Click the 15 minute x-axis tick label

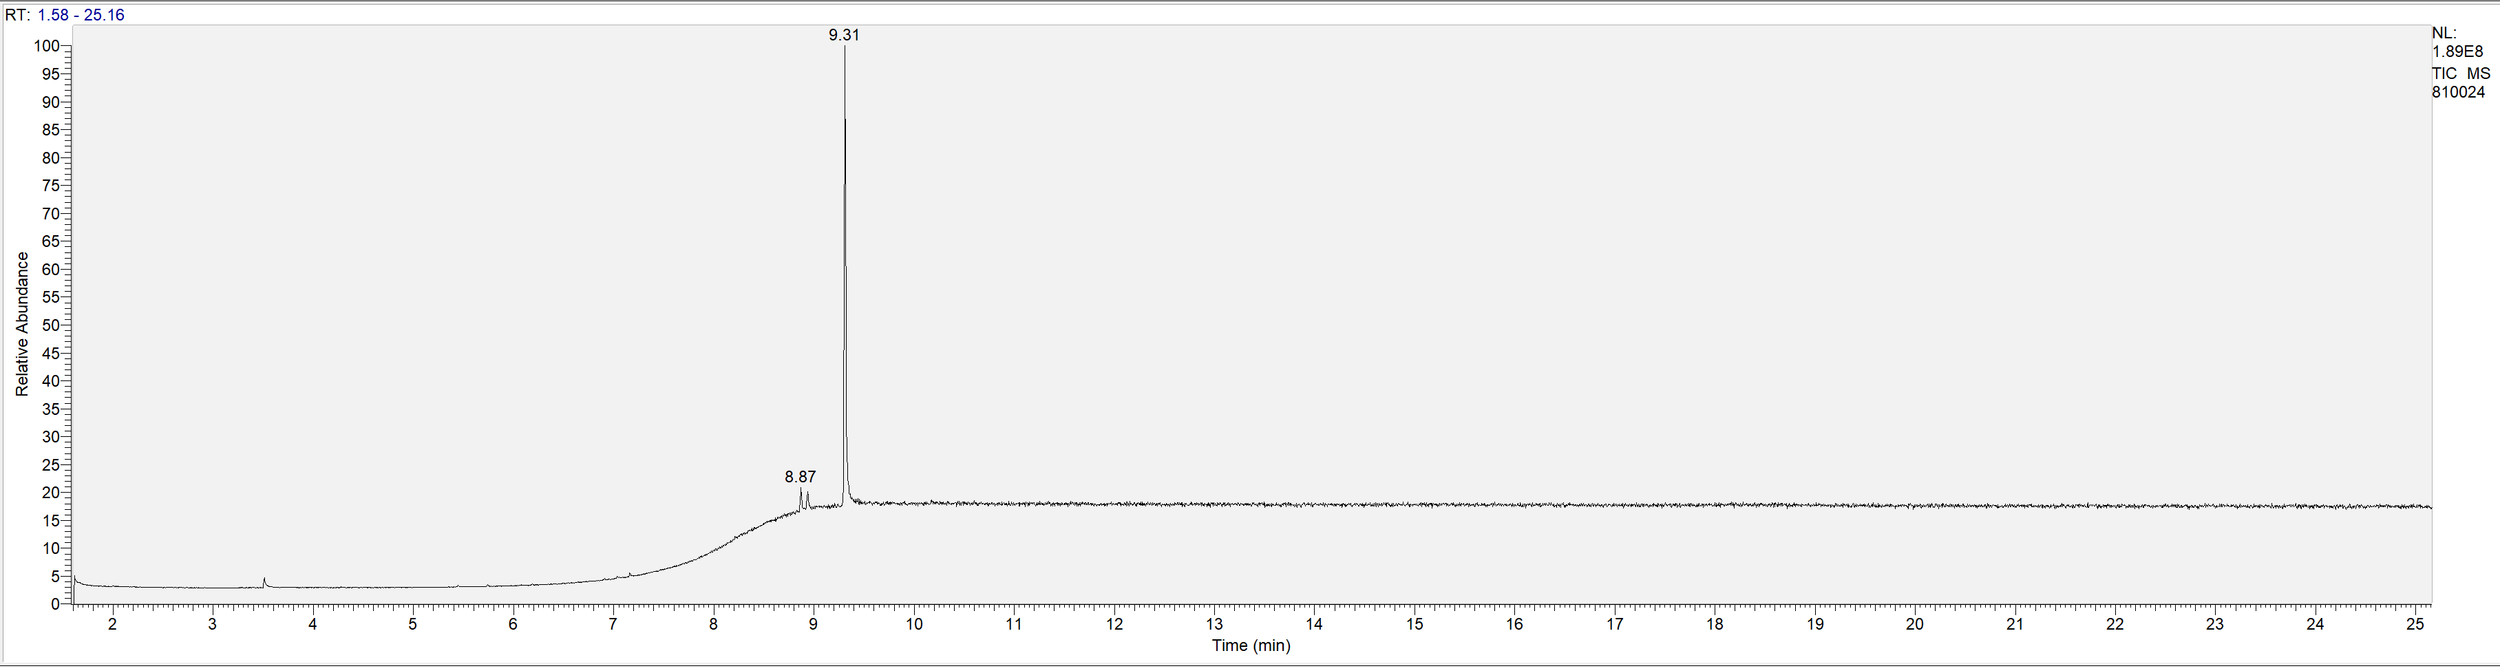click(1414, 624)
